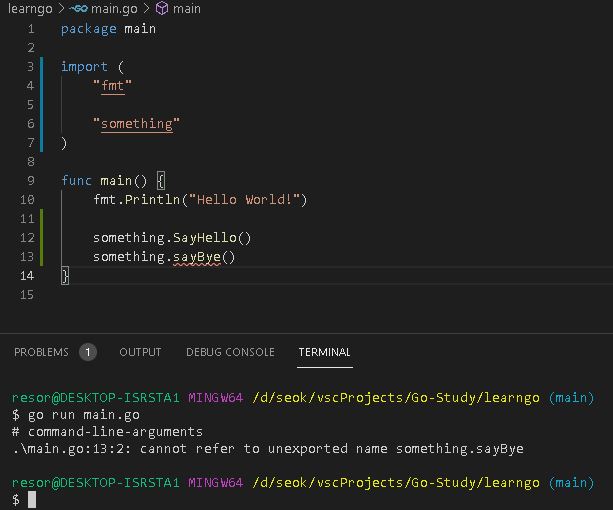Click the terminal cursor at bottom prompt
The height and width of the screenshot is (510, 613).
pos(32,500)
